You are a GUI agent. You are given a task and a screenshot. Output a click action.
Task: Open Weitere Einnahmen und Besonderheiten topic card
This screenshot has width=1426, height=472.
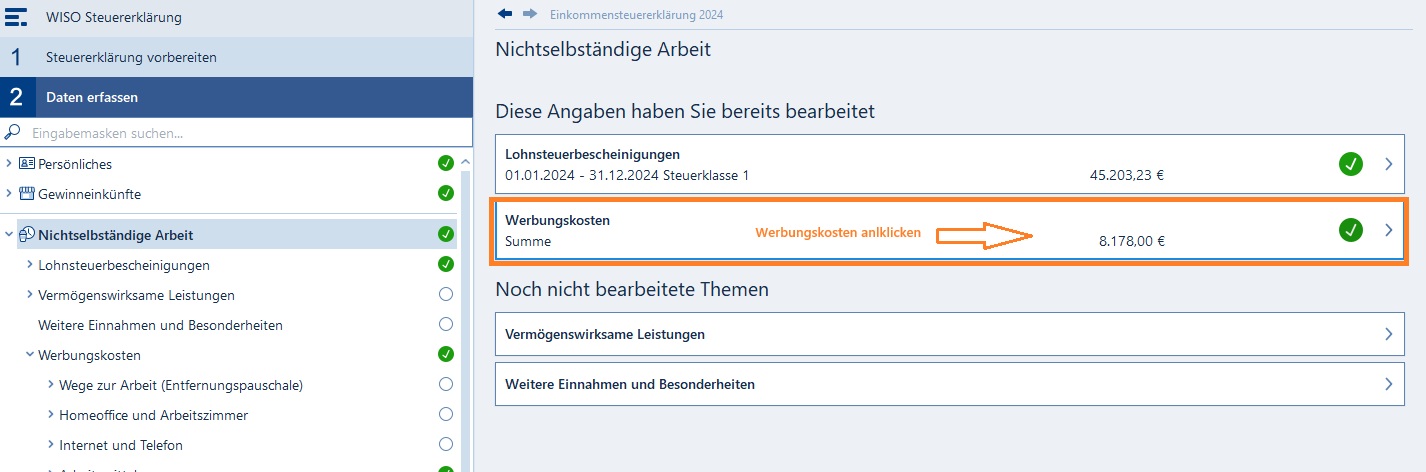(951, 384)
